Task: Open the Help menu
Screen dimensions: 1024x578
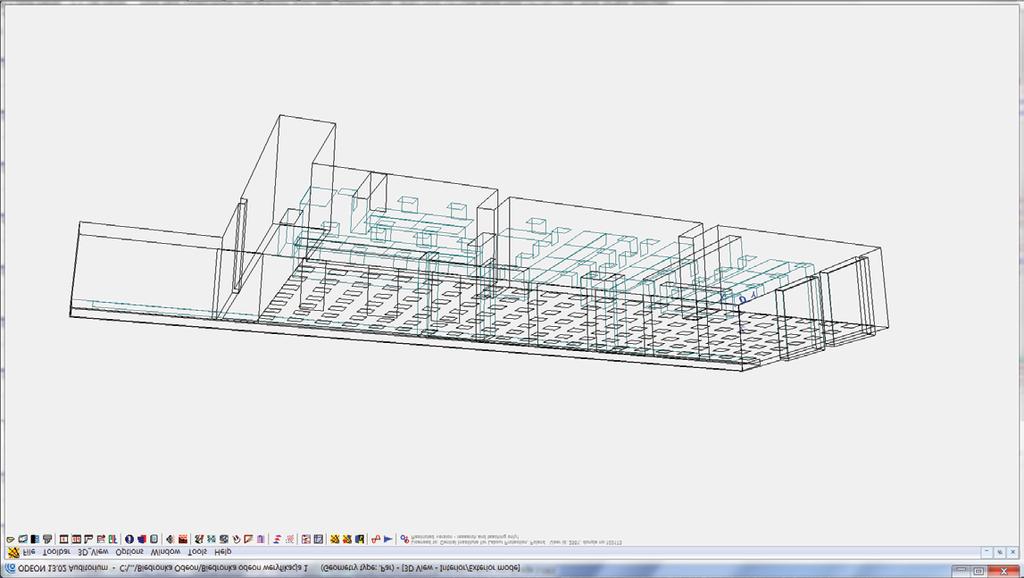Action: click(223, 553)
